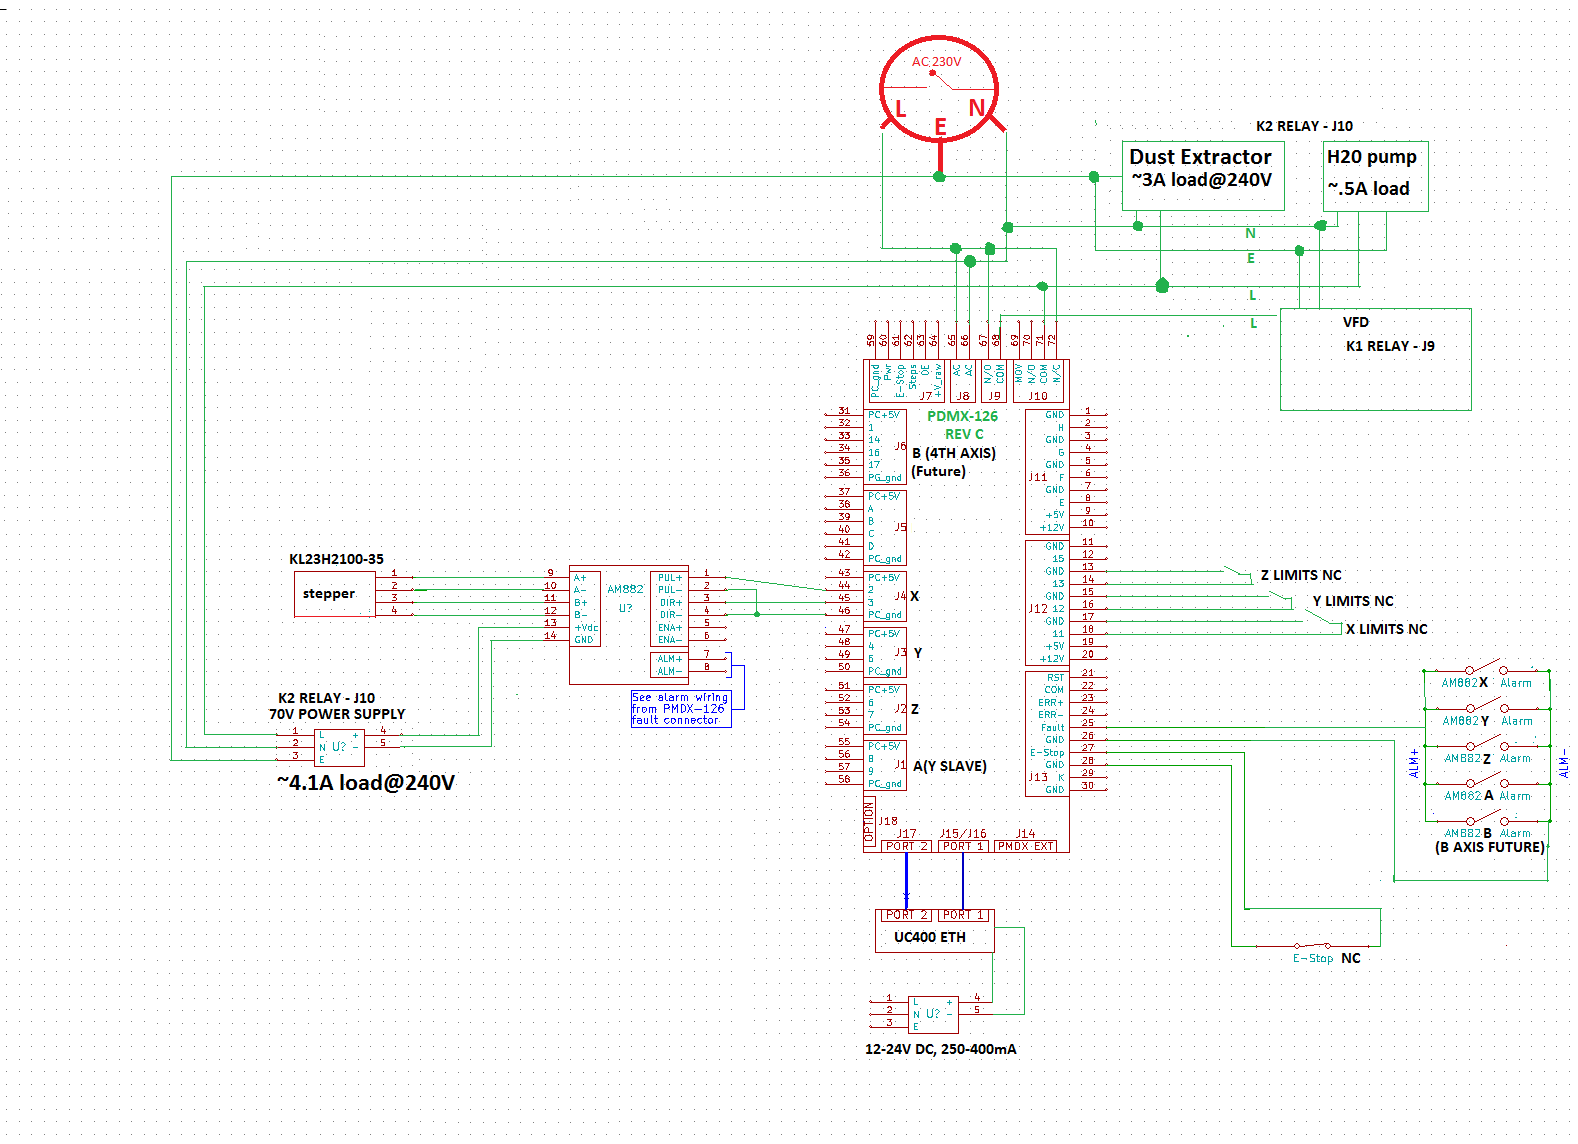Click the alarm wiring note text box
The width and height of the screenshot is (1578, 1144).
pyautogui.click(x=680, y=708)
